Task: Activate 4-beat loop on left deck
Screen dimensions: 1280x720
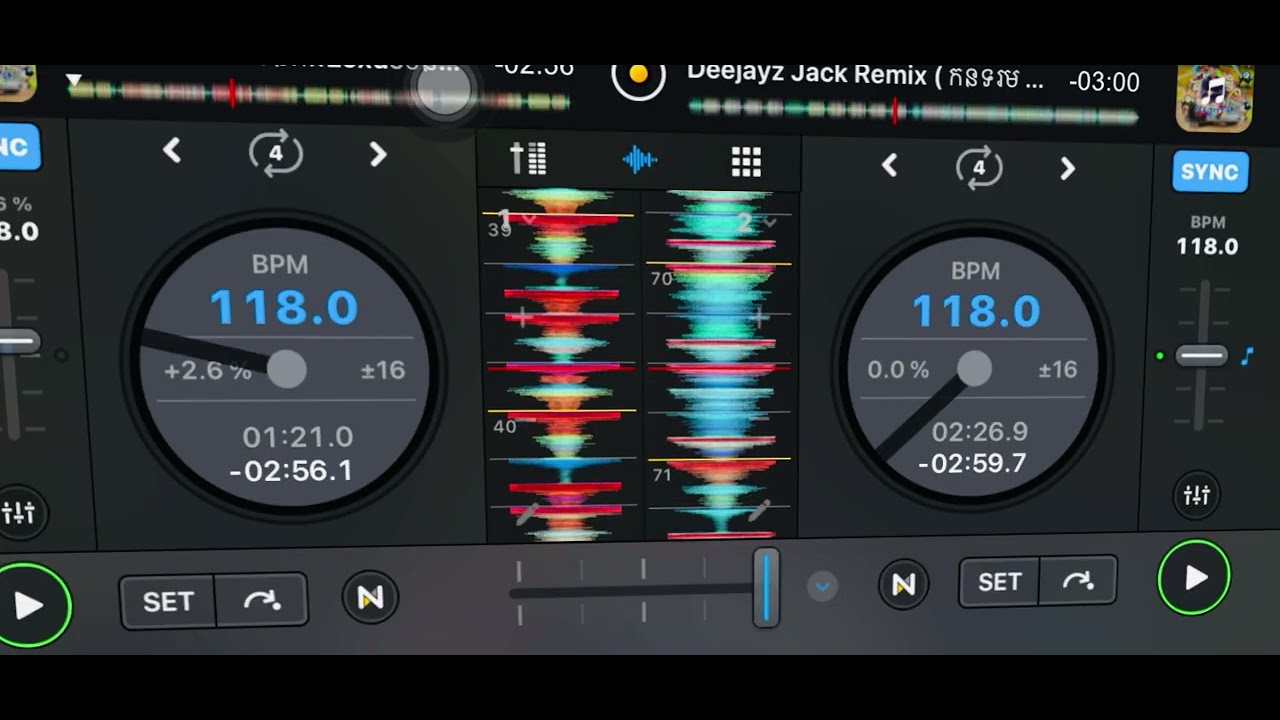Action: (275, 153)
